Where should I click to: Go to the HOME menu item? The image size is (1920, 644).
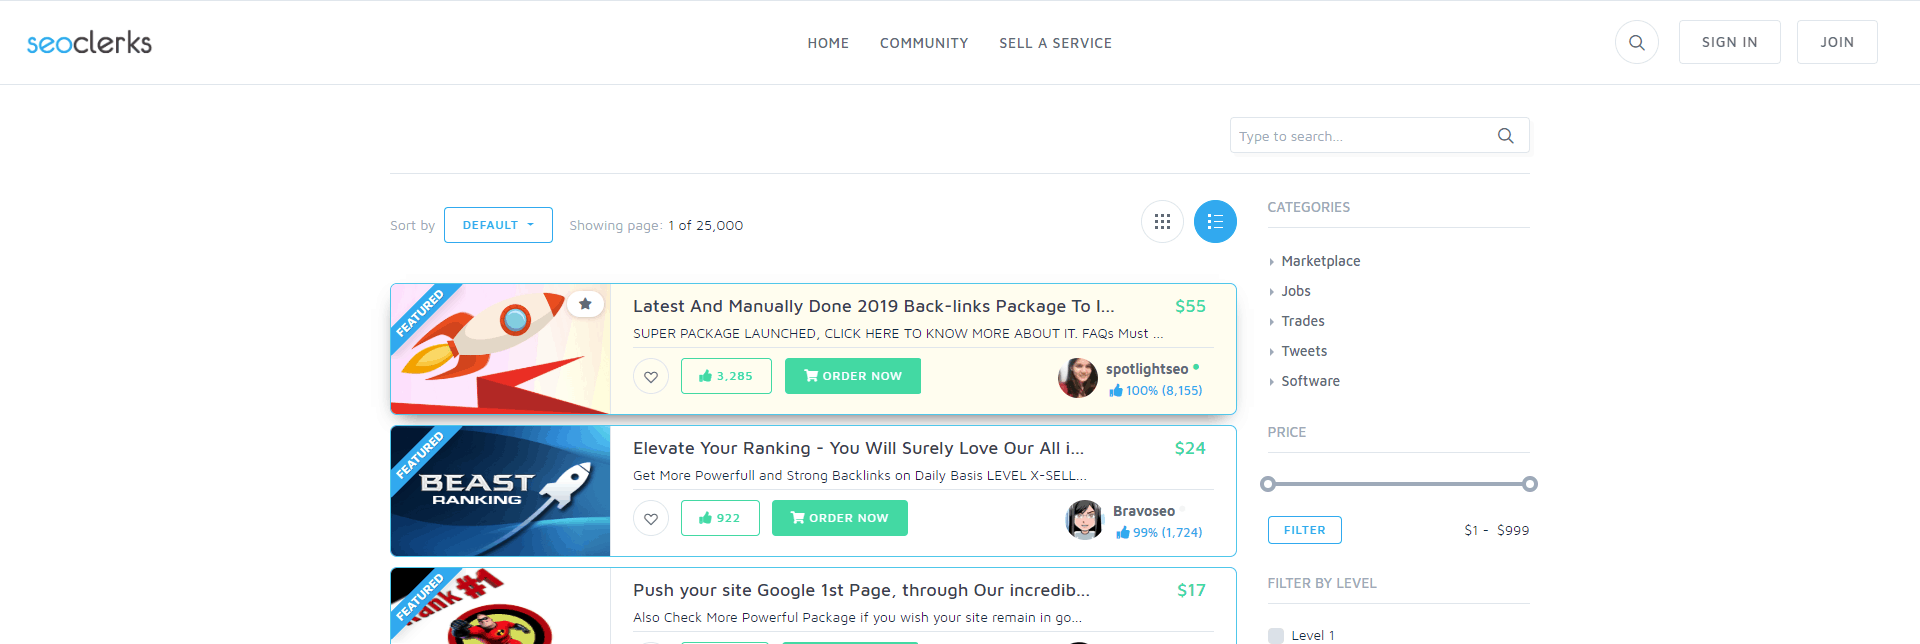(x=828, y=43)
